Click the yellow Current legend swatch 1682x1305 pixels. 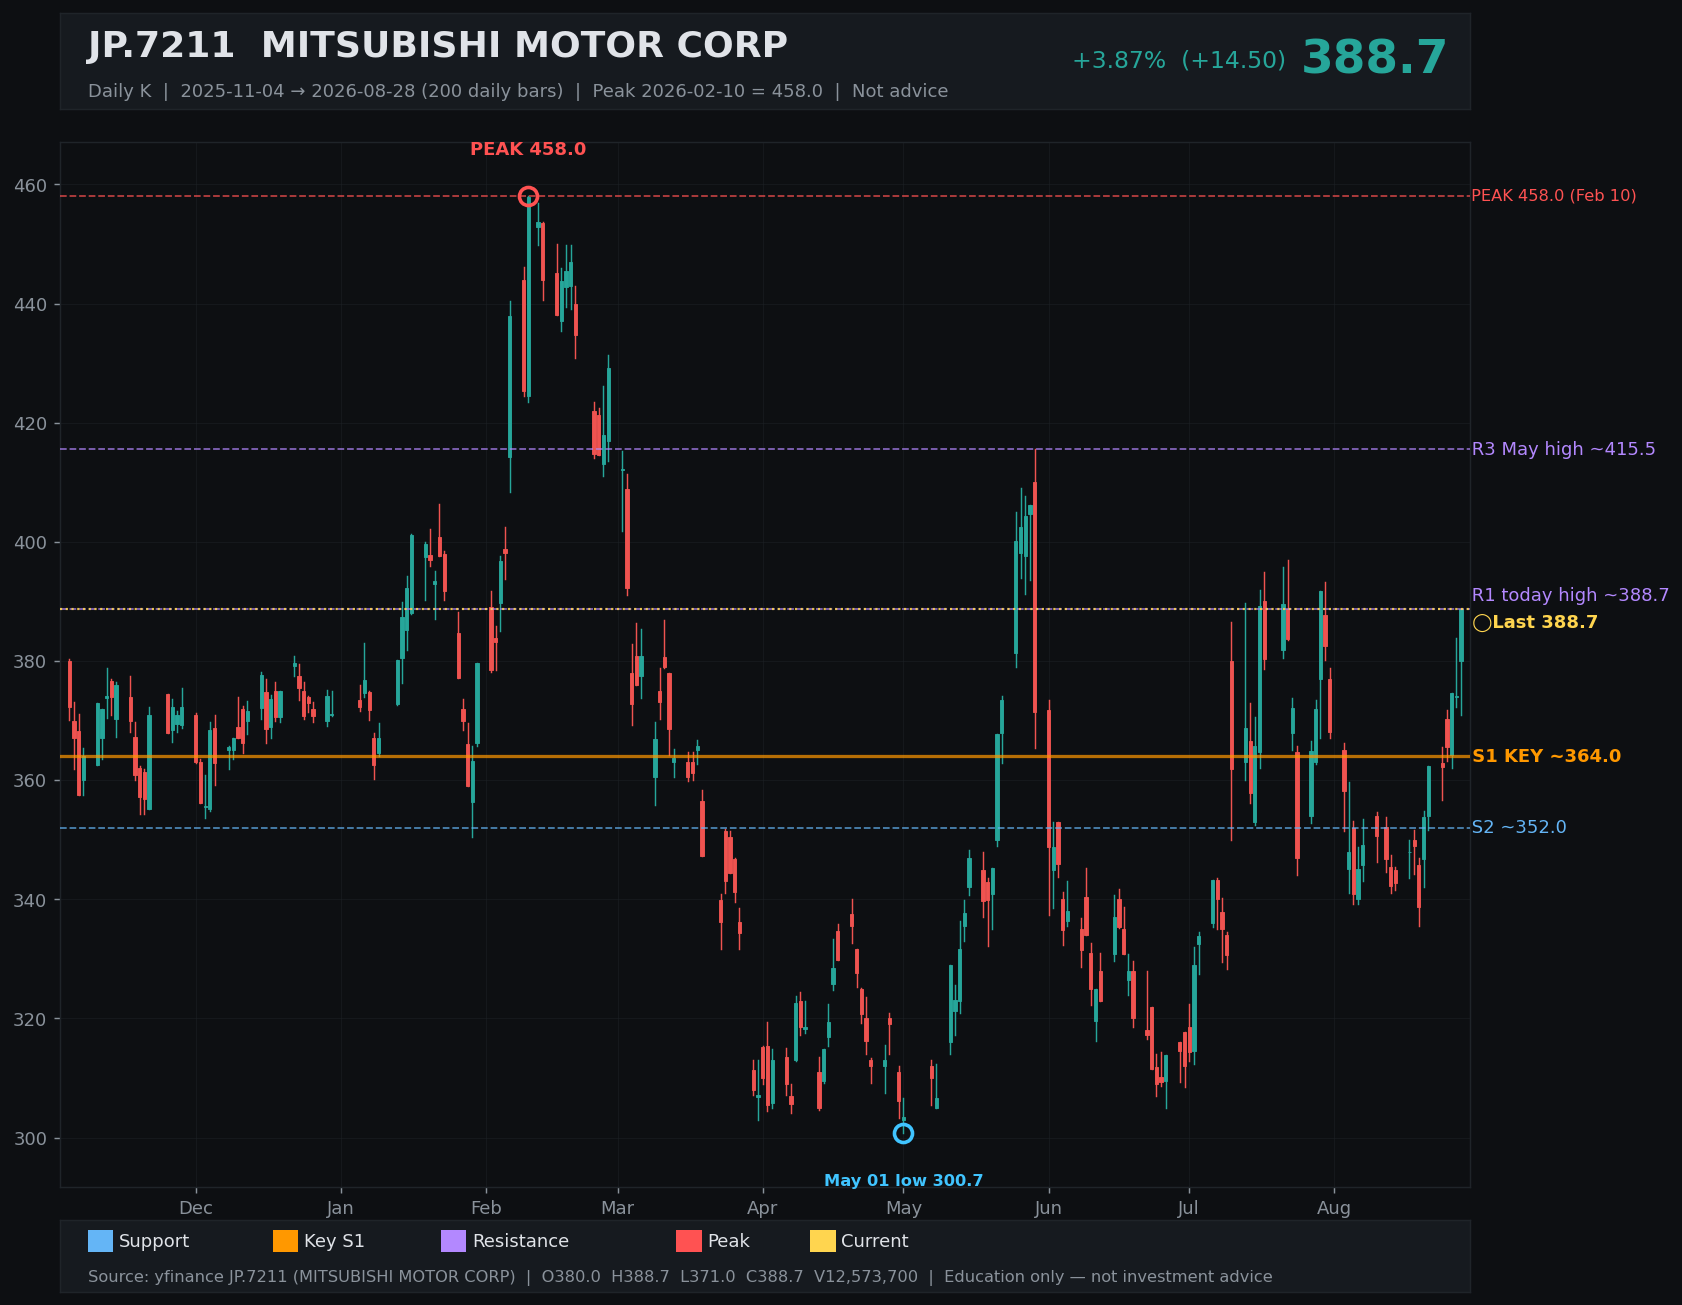tap(822, 1241)
